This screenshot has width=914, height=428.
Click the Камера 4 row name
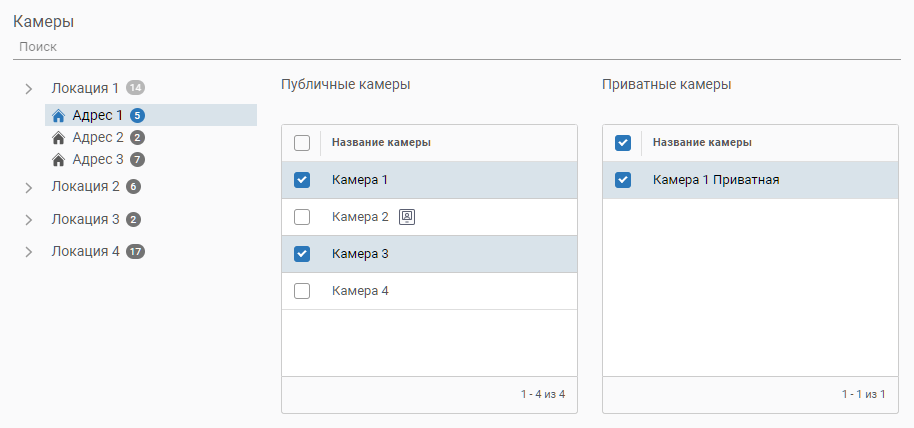(x=360, y=291)
